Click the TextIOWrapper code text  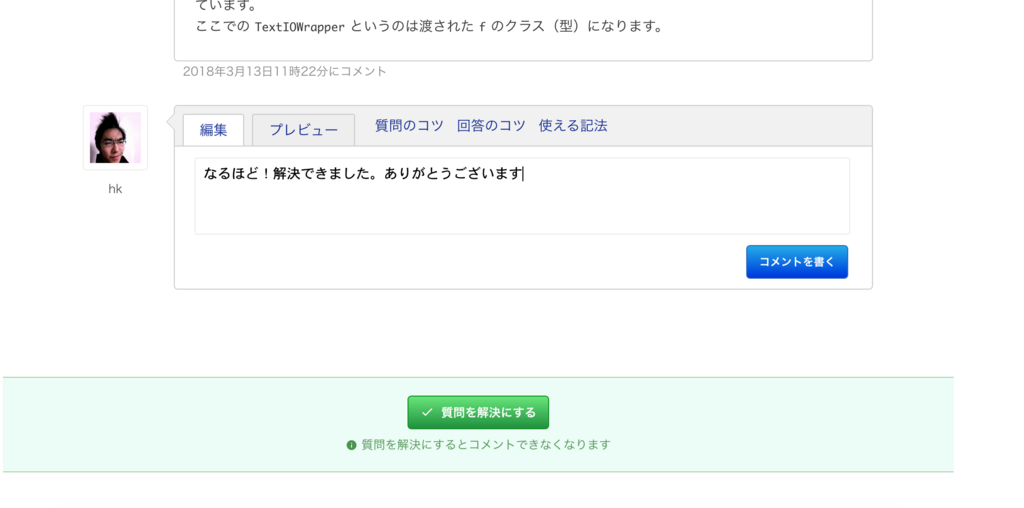(299, 27)
